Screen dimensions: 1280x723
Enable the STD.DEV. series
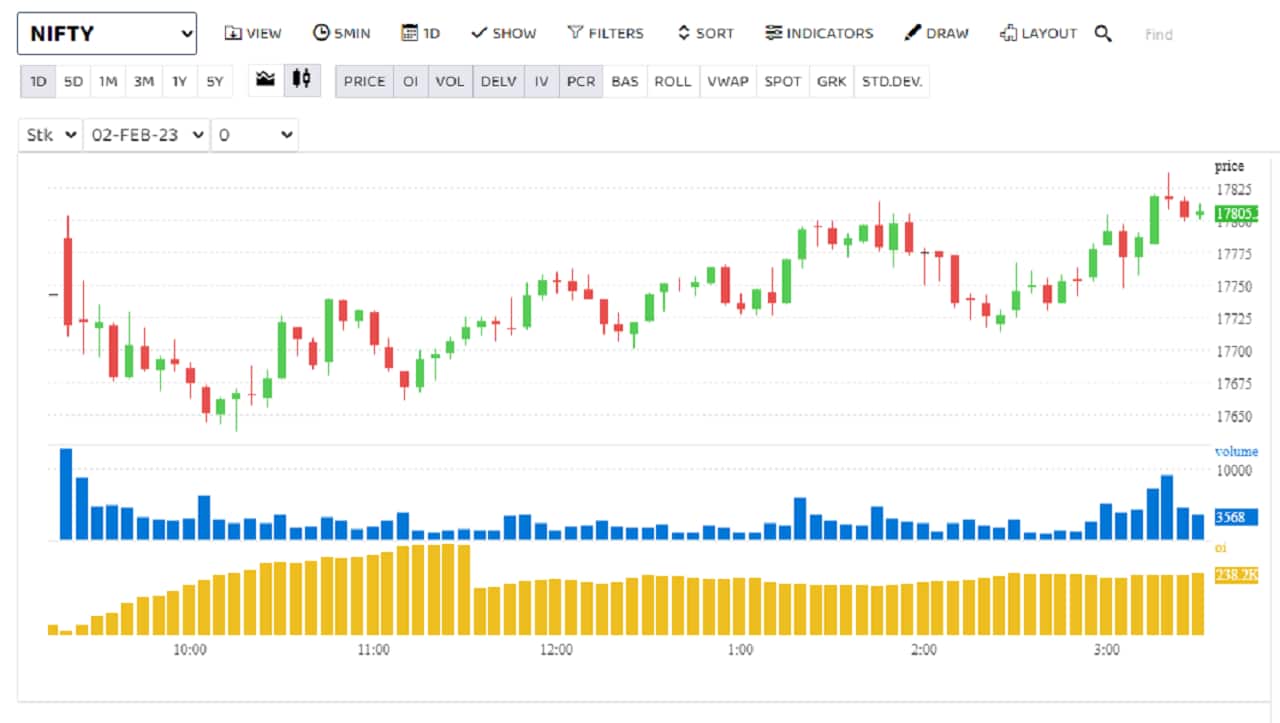click(892, 82)
